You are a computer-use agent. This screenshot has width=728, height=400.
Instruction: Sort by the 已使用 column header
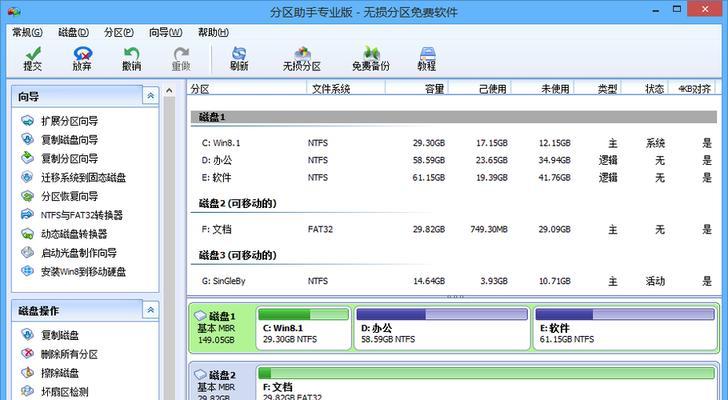pyautogui.click(x=479, y=88)
